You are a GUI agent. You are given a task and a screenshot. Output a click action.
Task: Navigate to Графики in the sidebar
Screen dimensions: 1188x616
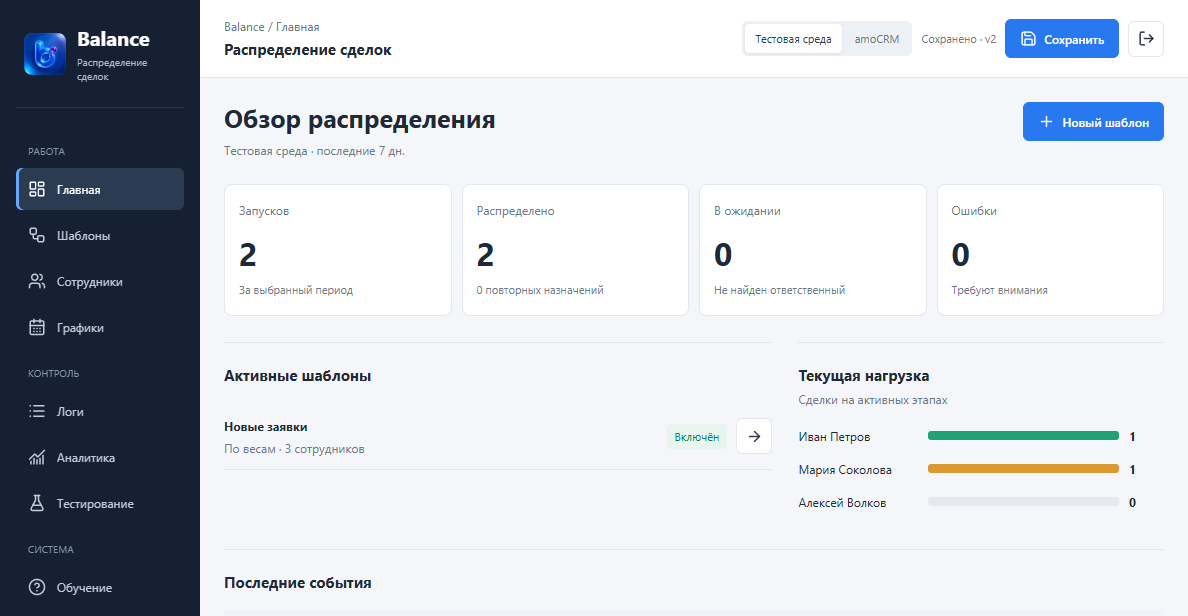[x=100, y=327]
